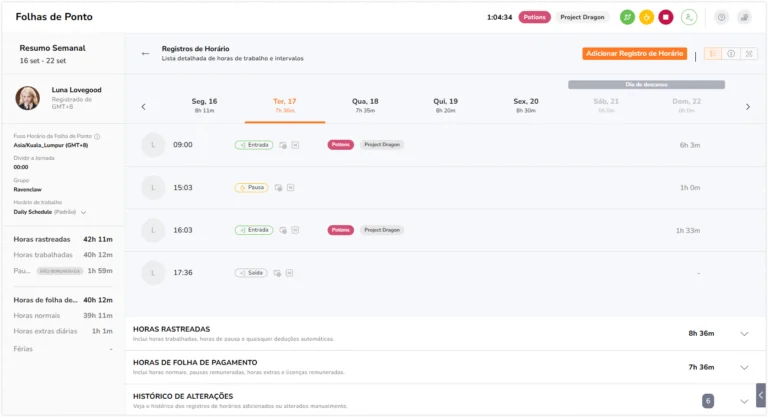768x417 pixels.
Task: Click the Project Dragon tag in the top header
Action: coord(582,17)
